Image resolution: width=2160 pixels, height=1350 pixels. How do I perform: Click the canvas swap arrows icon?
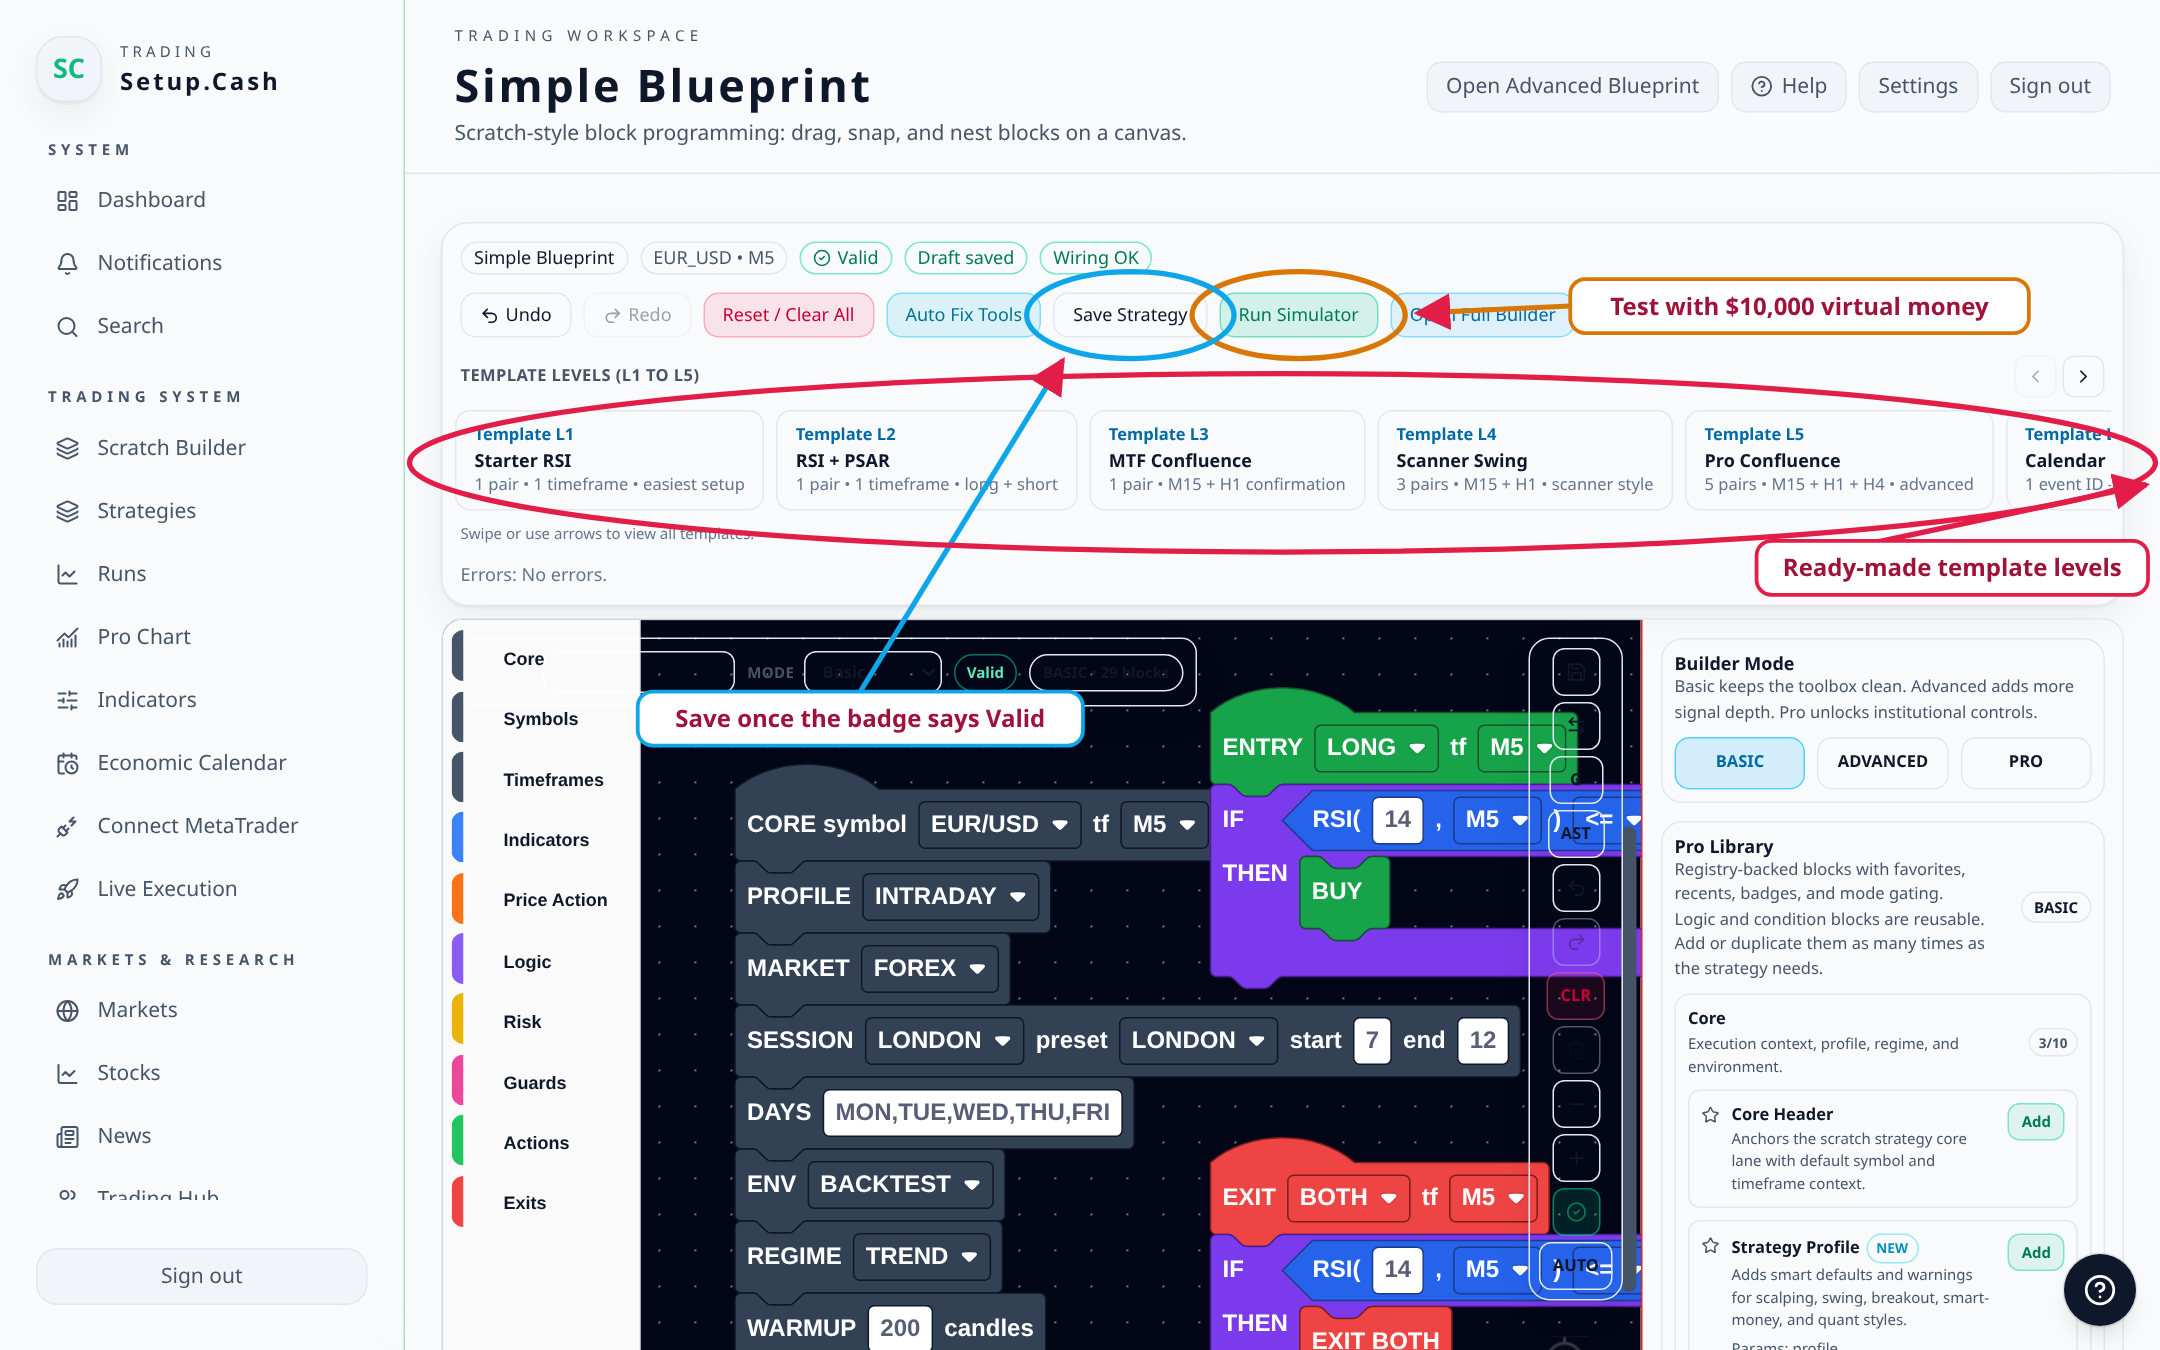(1576, 726)
